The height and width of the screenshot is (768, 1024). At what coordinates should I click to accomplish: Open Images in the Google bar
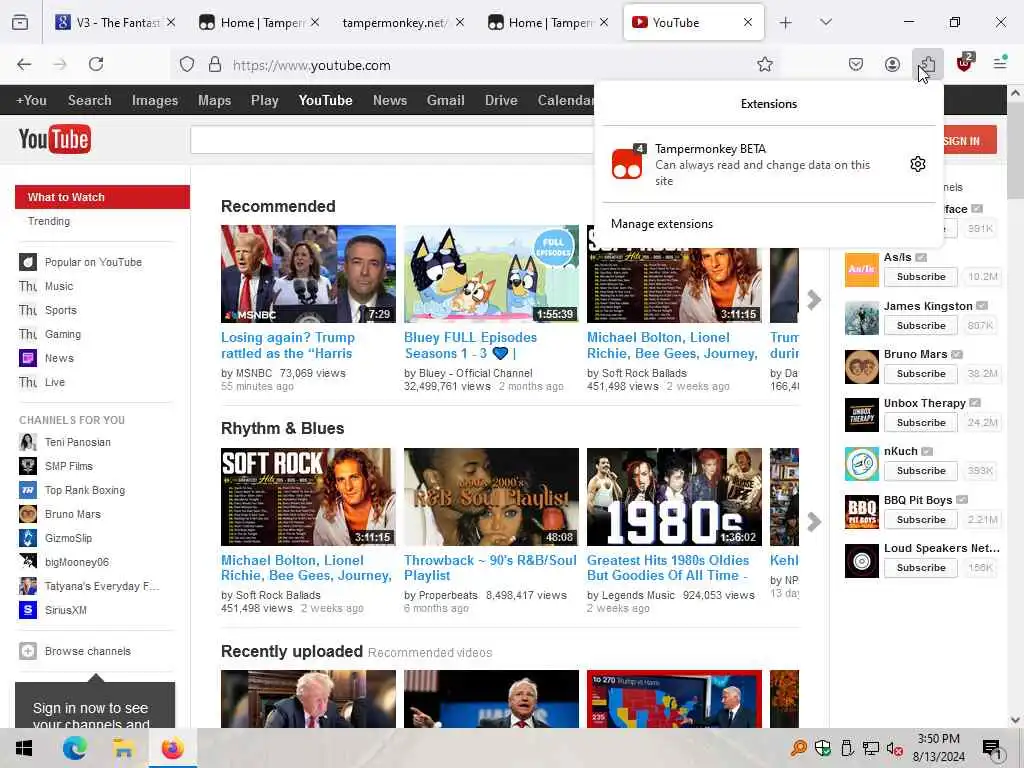[155, 101]
